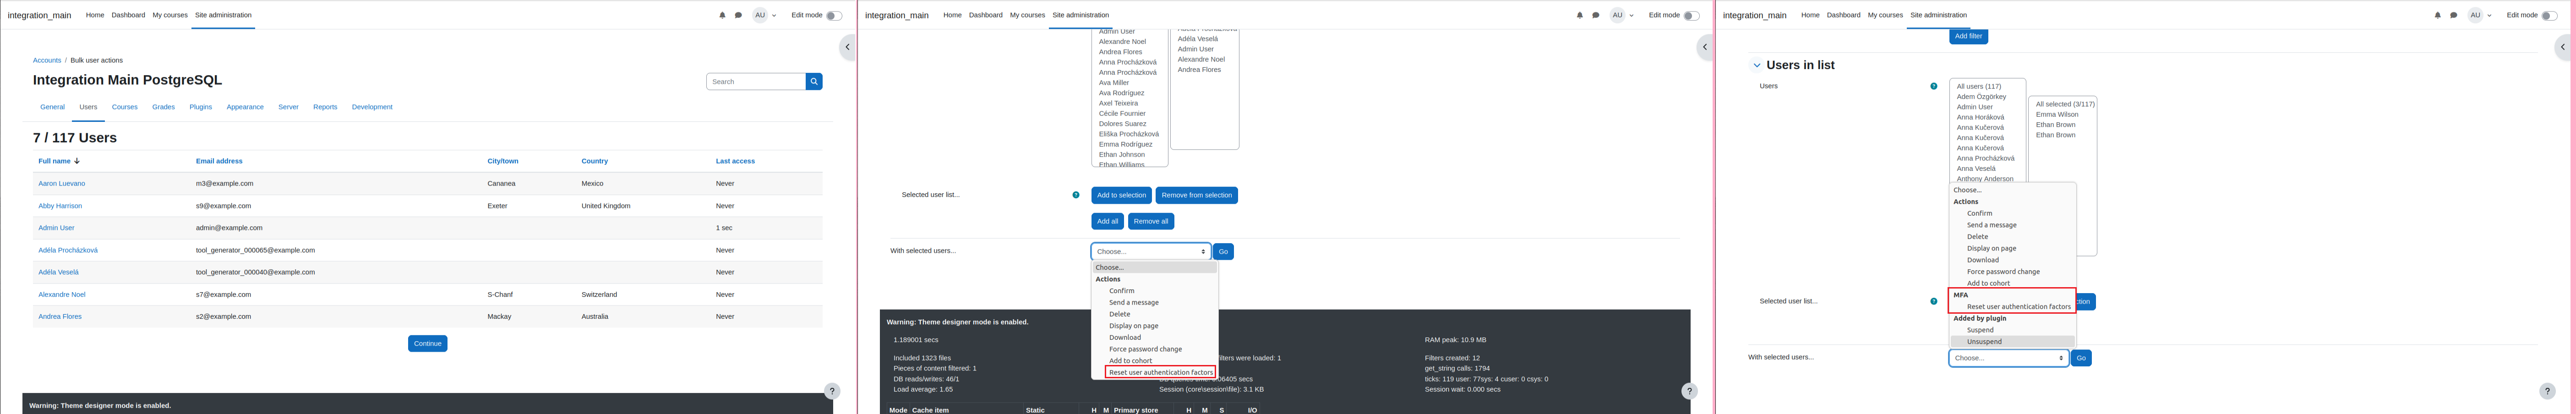Viewport: 2576px width, 414px height.
Task: Open Home in right screenshot navbar
Action: point(1810,15)
